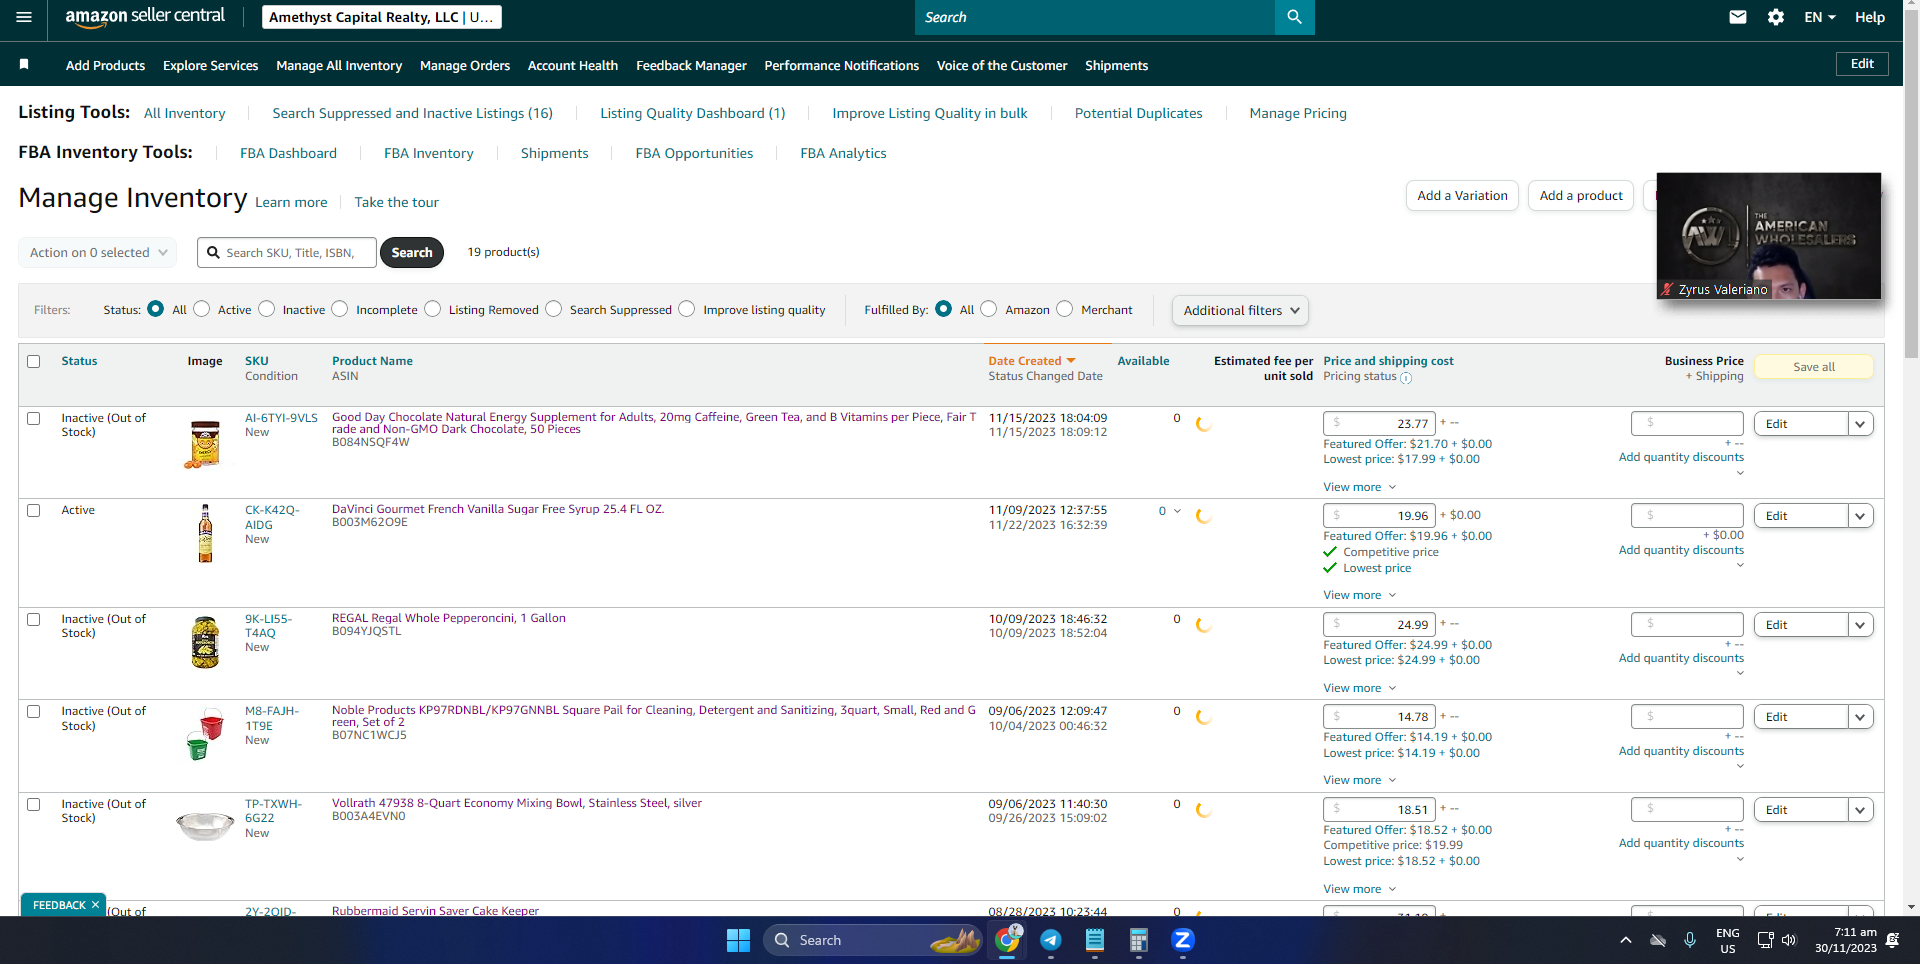
Task: Open Zoom from the taskbar
Action: point(1183,940)
